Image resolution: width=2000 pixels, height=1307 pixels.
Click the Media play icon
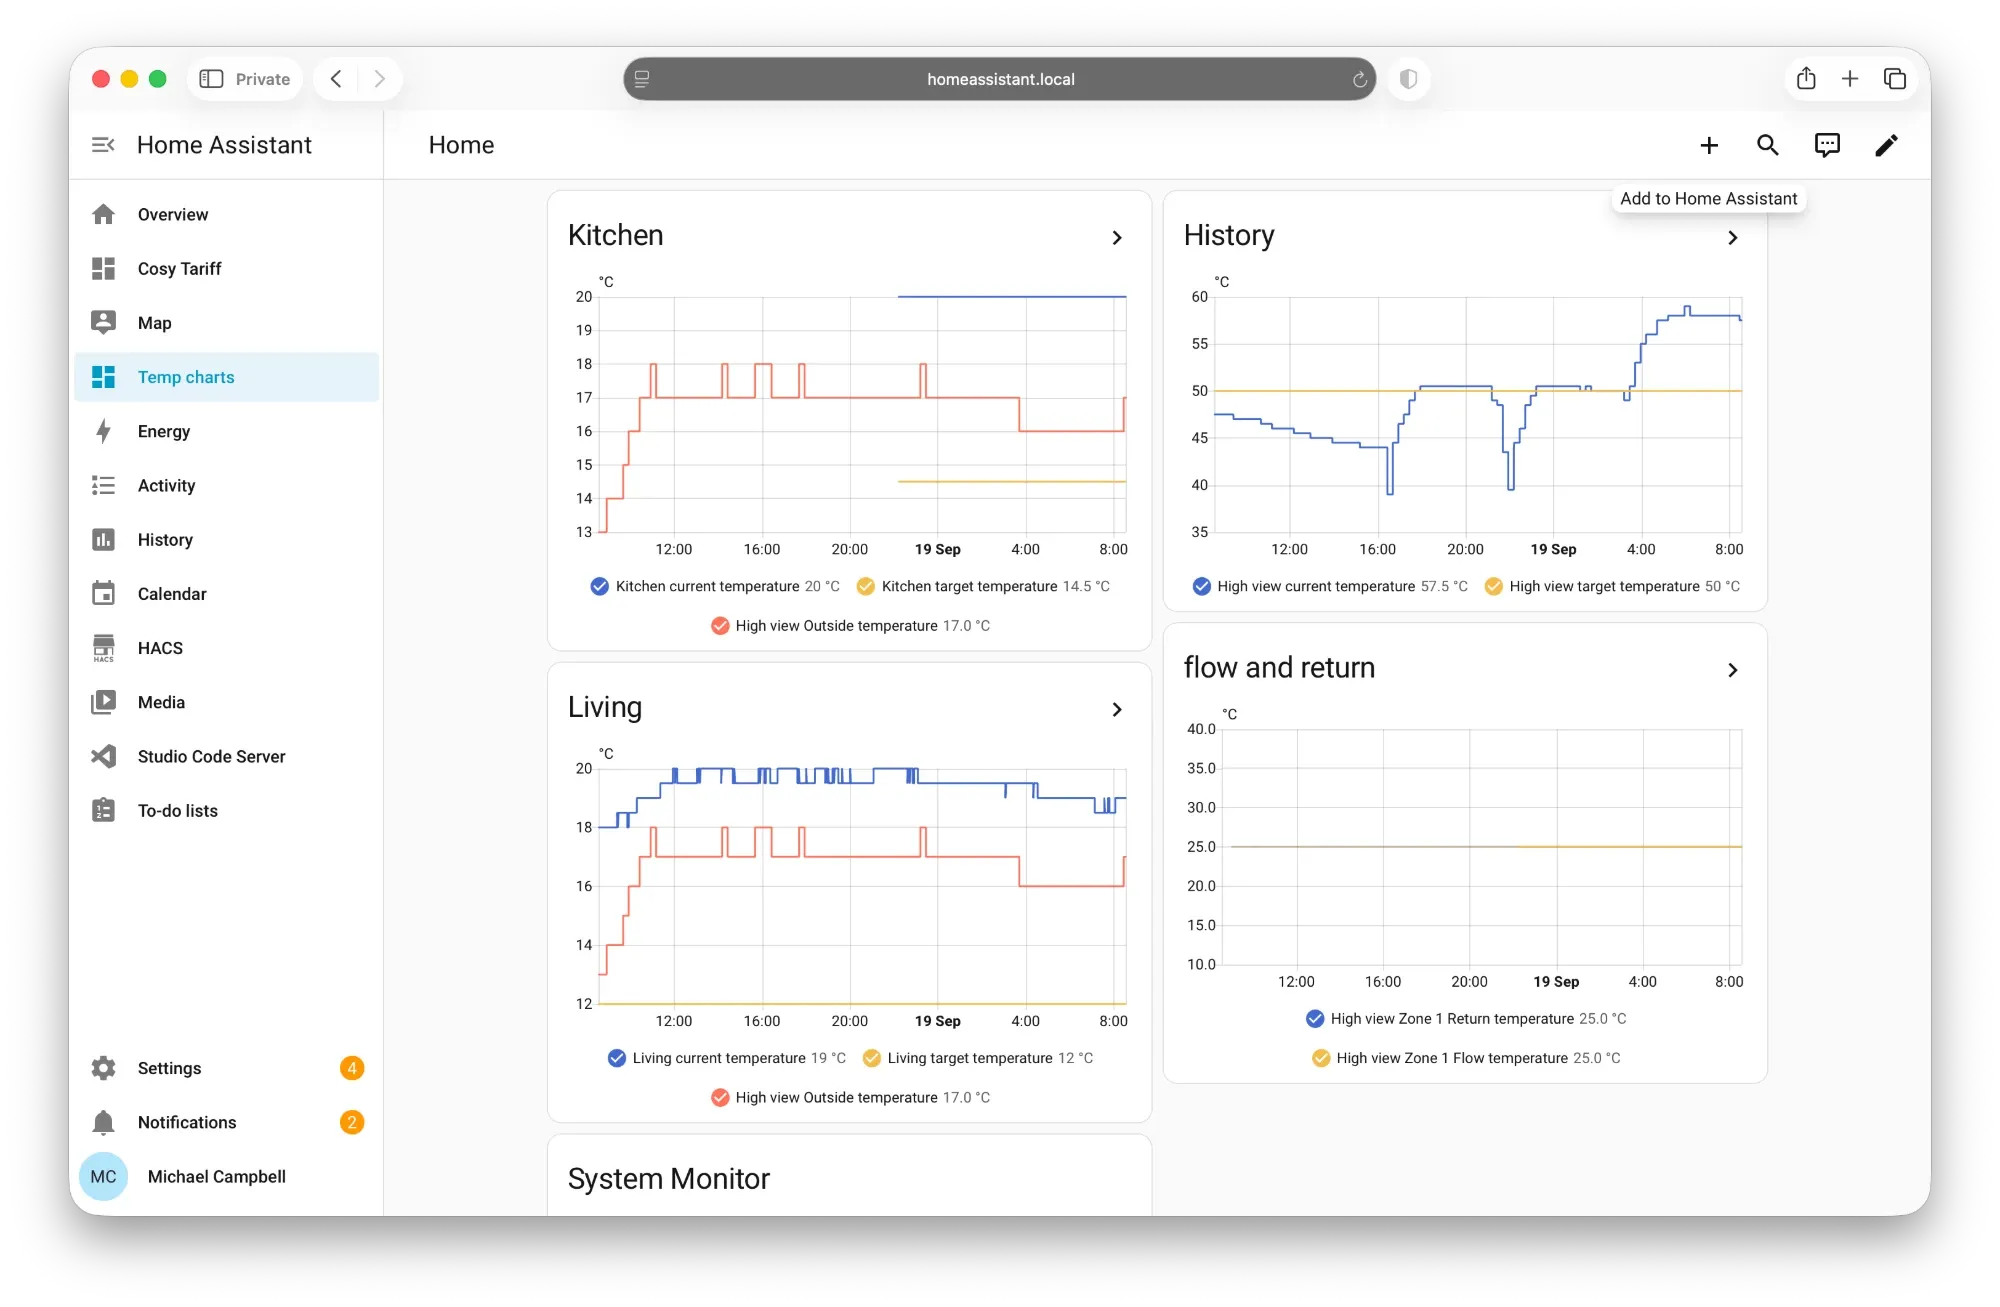pos(103,702)
